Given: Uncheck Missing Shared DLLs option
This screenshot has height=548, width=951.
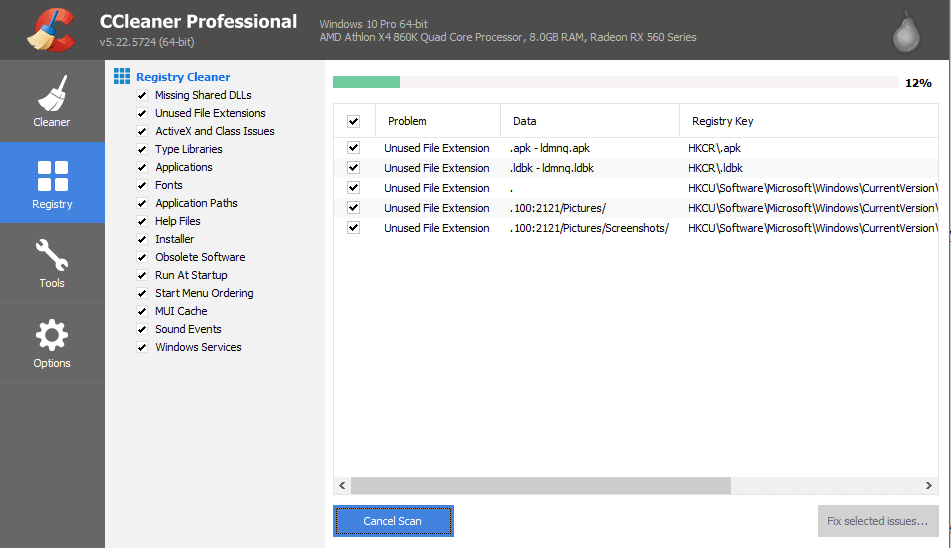Looking at the screenshot, I should pos(142,95).
